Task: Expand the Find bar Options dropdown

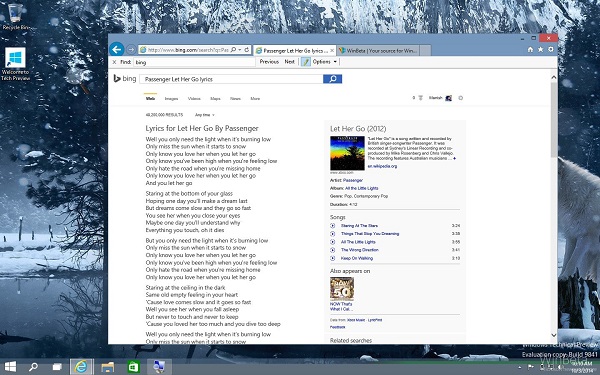Action: pyautogui.click(x=325, y=62)
